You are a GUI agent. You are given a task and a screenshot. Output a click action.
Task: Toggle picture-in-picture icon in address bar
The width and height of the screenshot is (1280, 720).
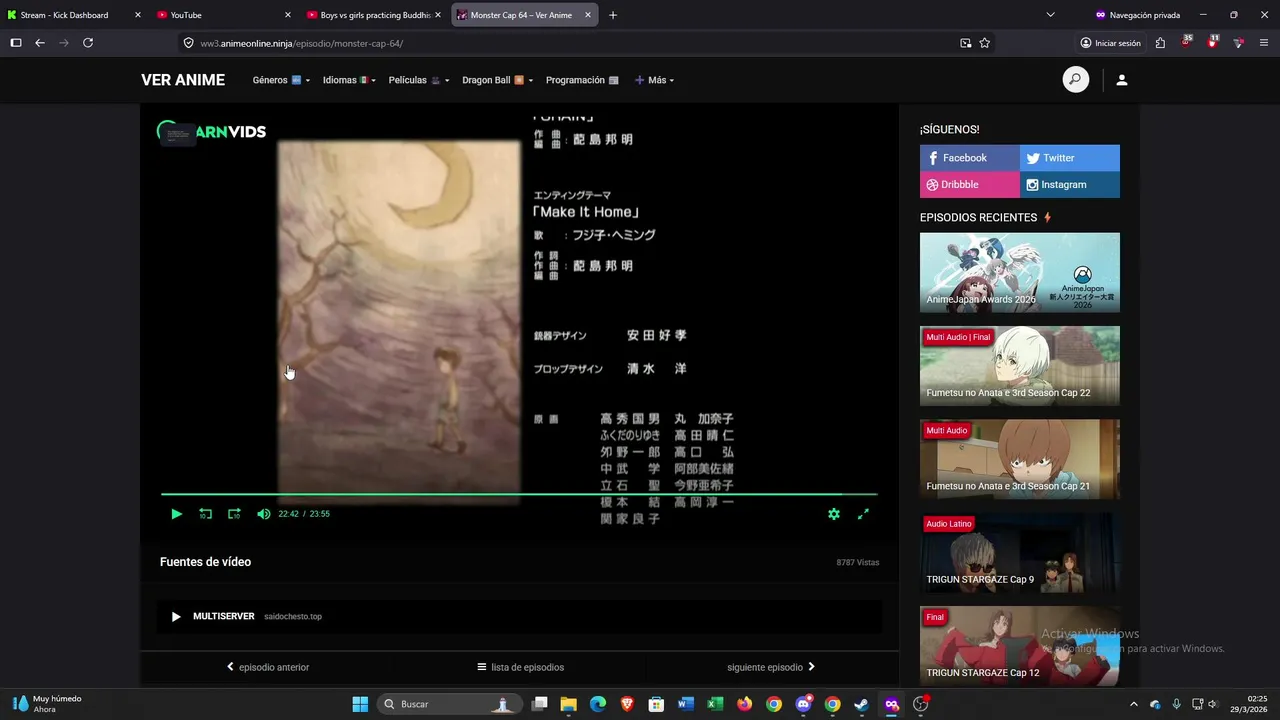[x=965, y=43]
